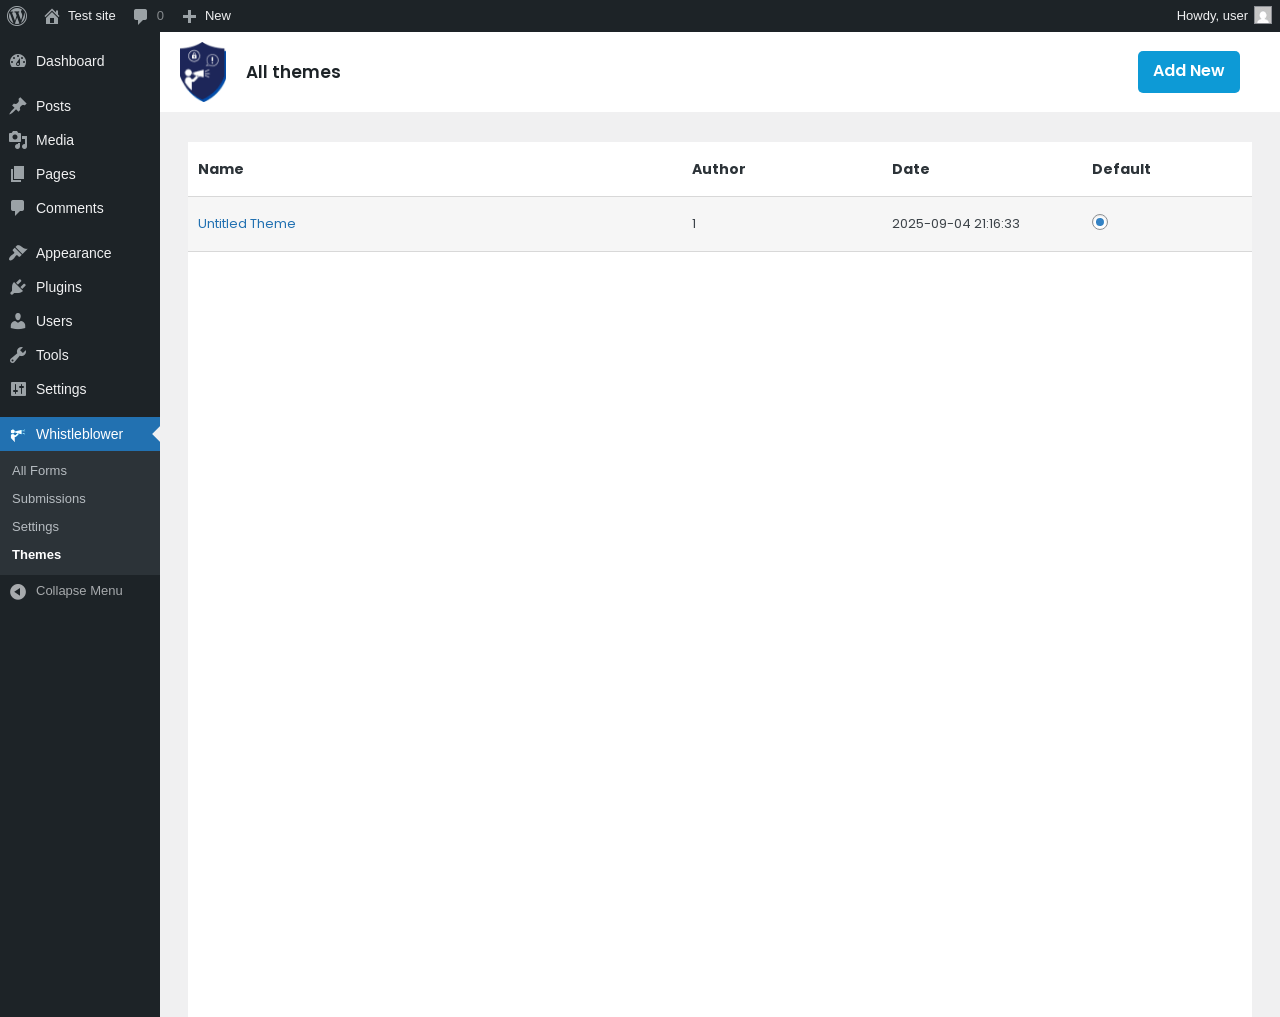Image resolution: width=1280 pixels, height=1017 pixels.
Task: Go to Submissions under Whistleblower
Action: click(x=49, y=498)
